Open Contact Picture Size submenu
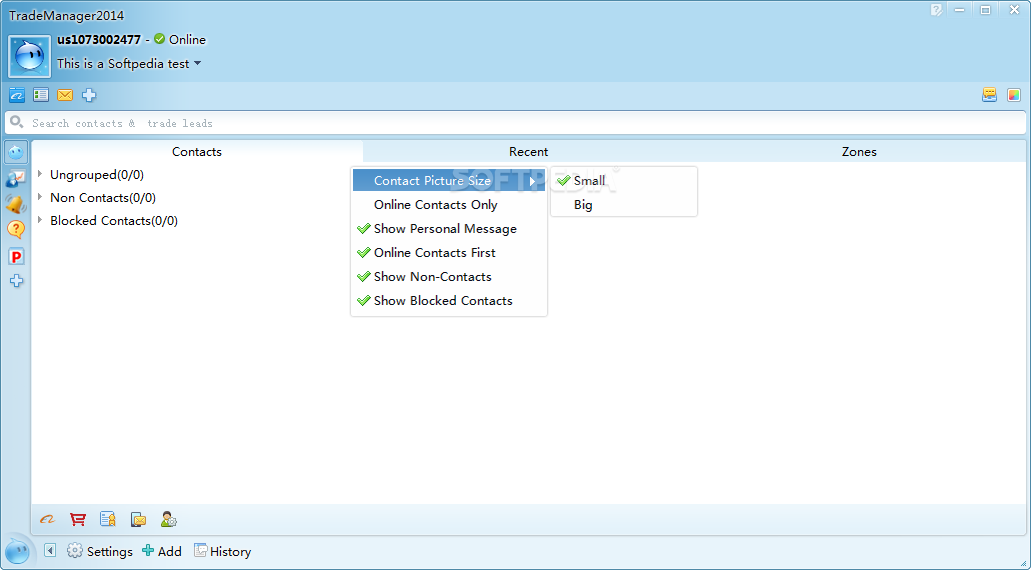 [448, 181]
